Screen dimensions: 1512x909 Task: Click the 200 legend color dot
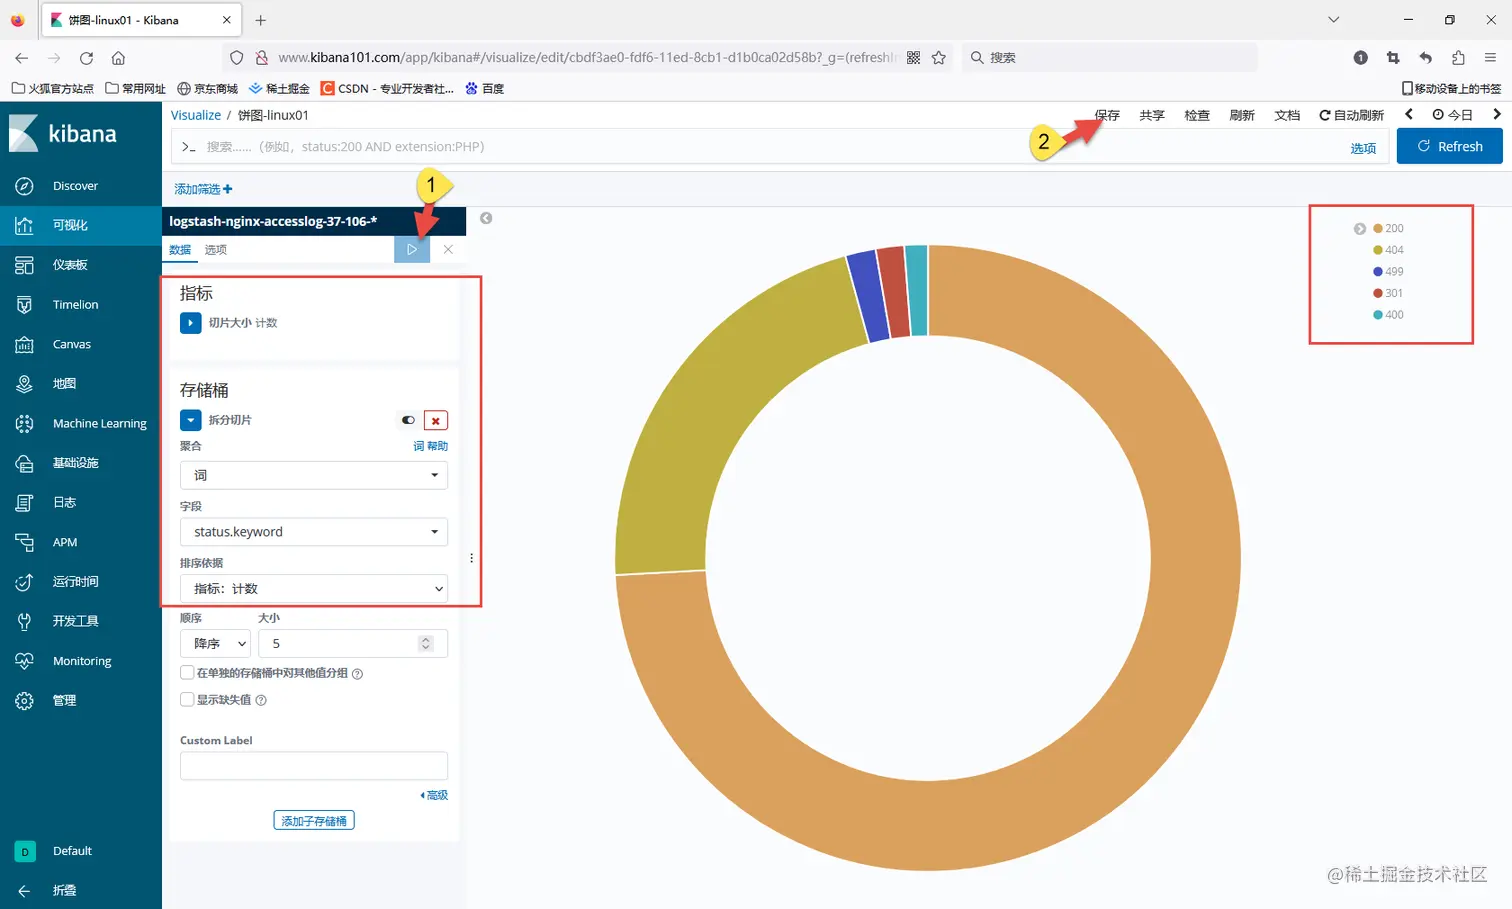(x=1378, y=229)
